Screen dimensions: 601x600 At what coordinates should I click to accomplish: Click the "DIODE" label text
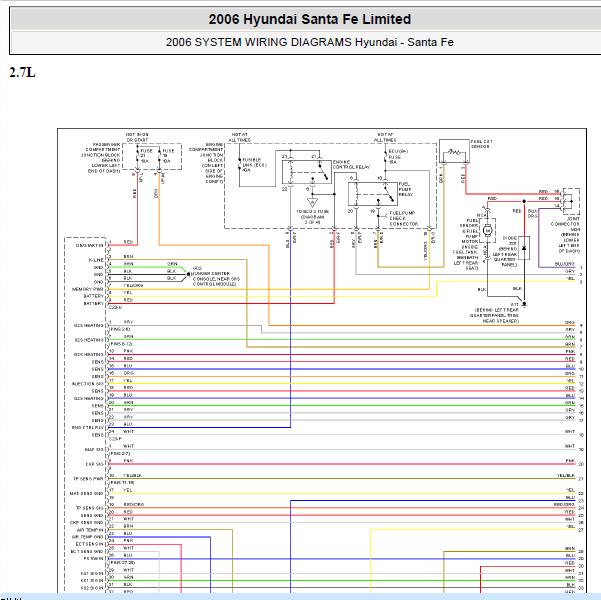(x=509, y=238)
